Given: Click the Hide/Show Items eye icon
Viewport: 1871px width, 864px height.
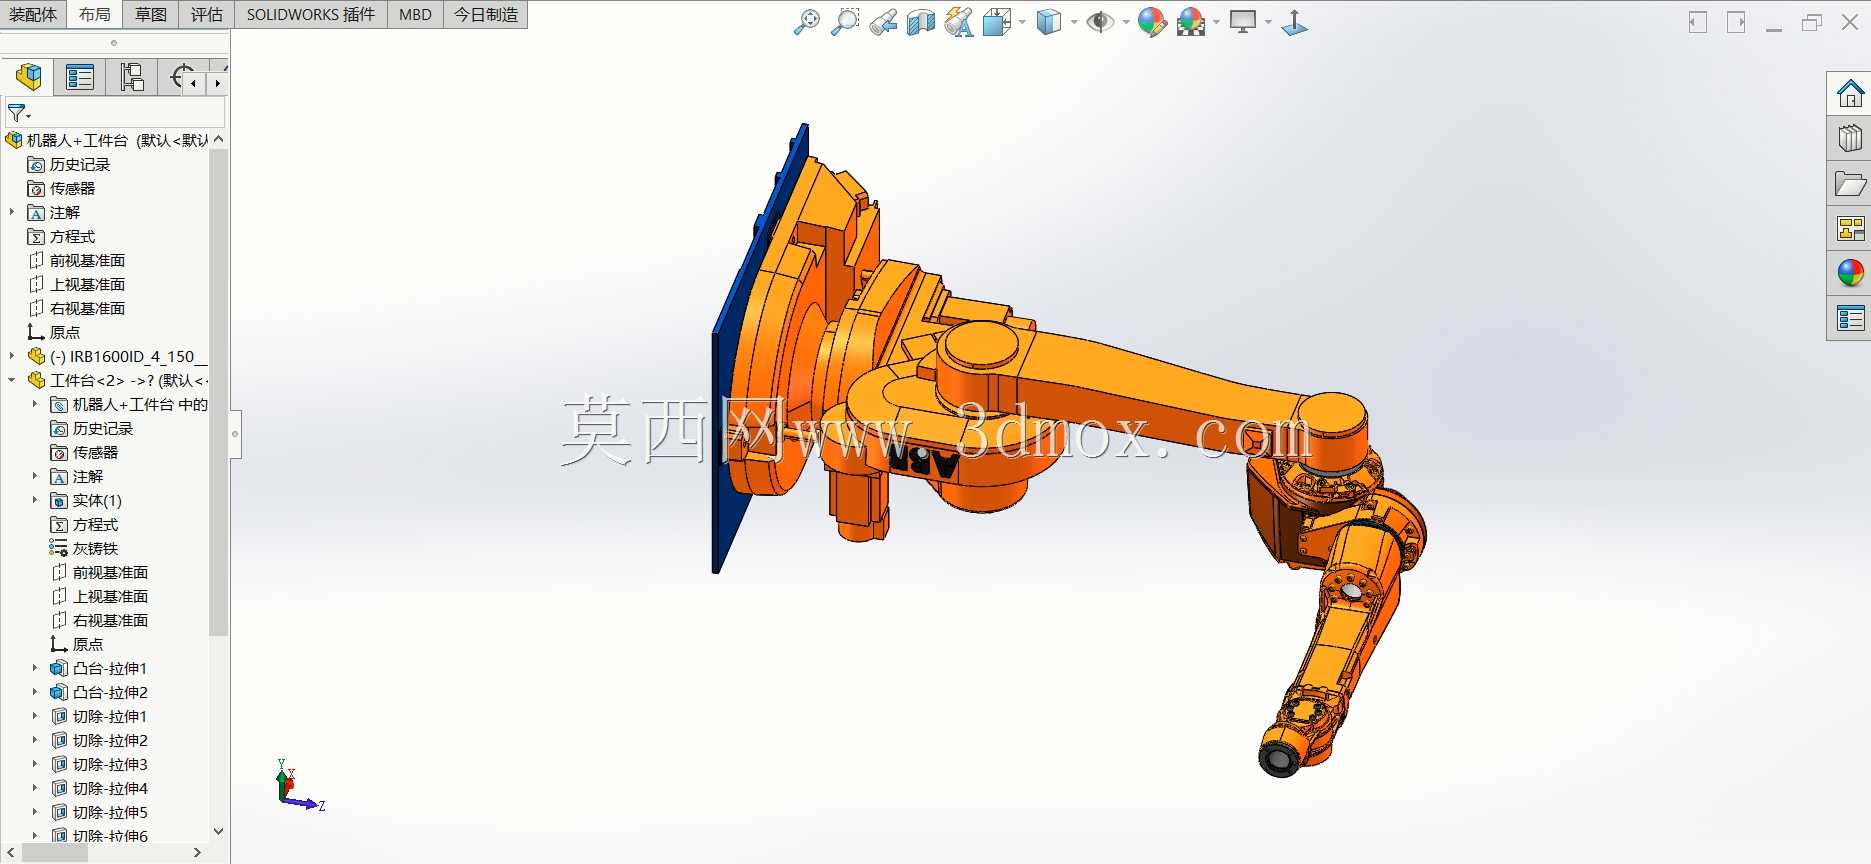Looking at the screenshot, I should (x=1100, y=22).
